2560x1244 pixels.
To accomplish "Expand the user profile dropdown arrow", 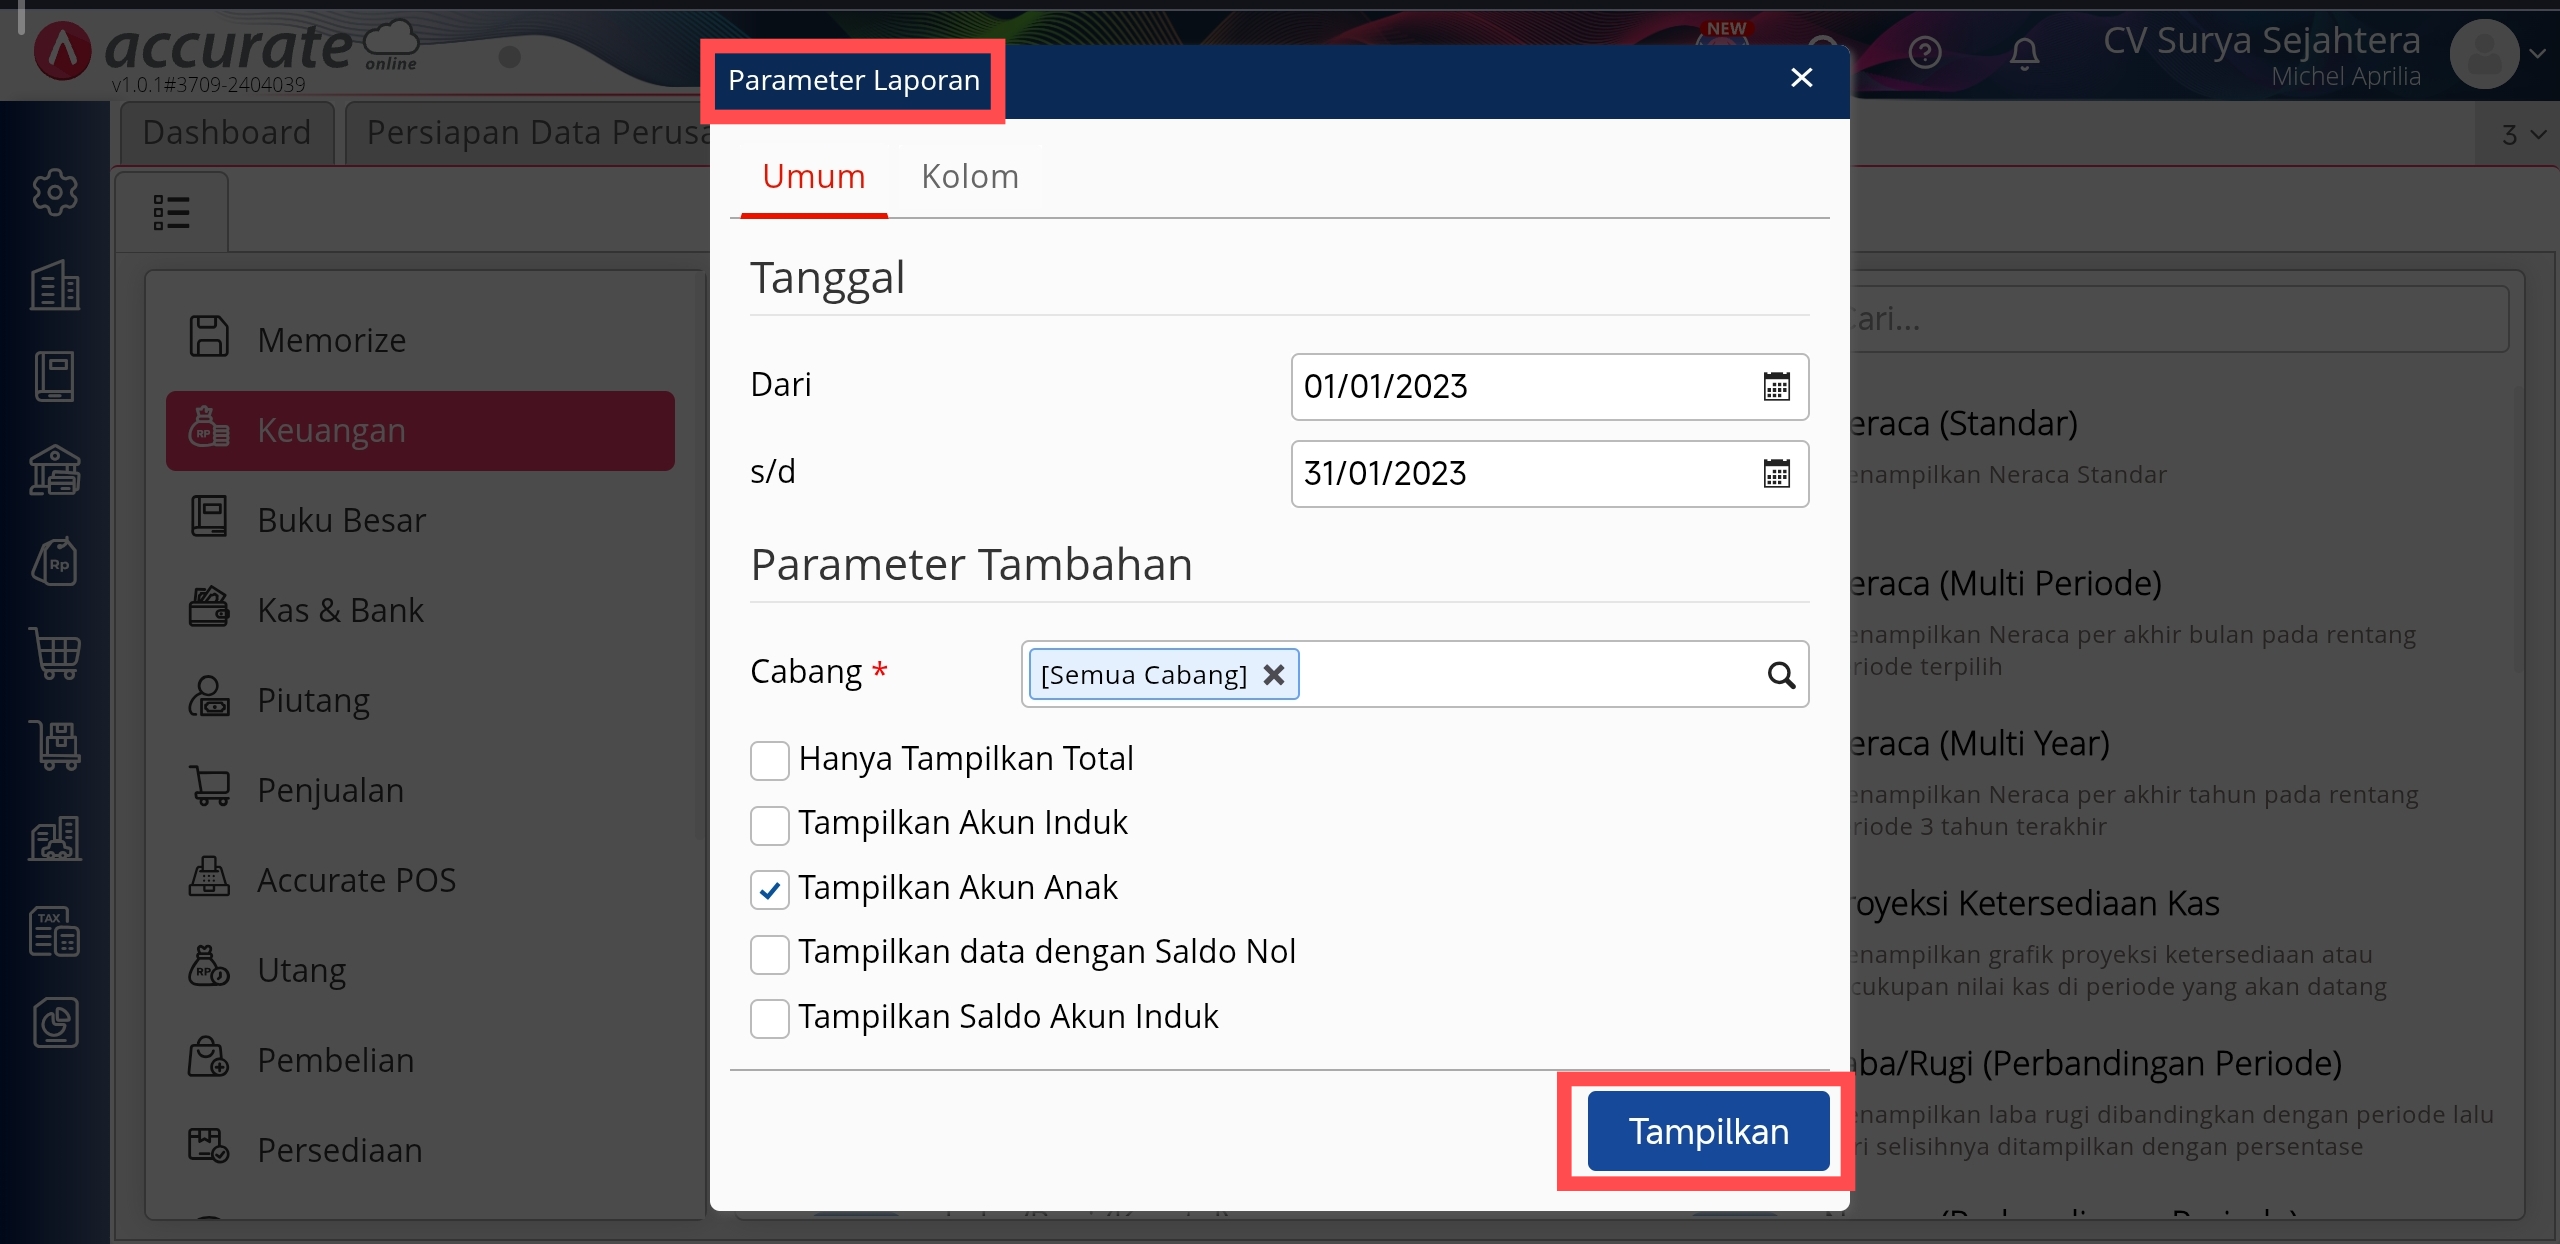I will 2536,54.
